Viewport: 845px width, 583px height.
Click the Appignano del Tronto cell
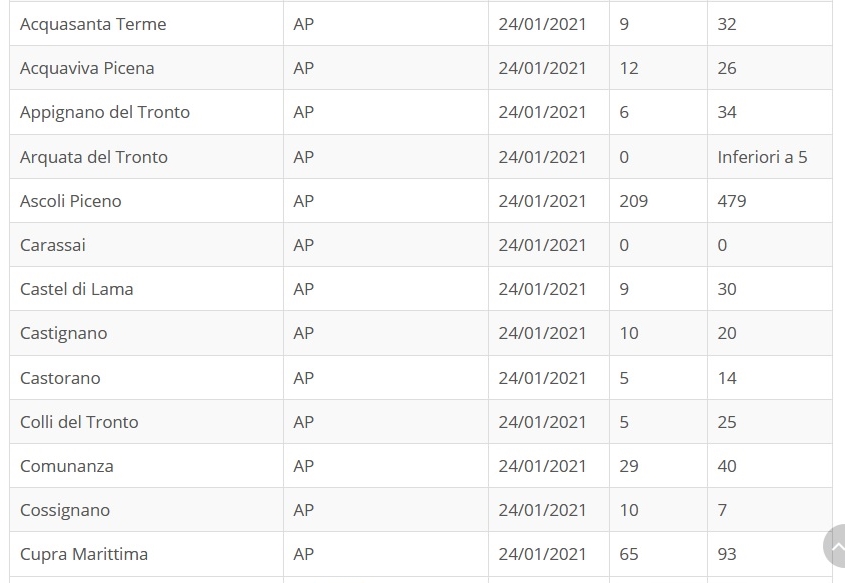[x=147, y=112]
